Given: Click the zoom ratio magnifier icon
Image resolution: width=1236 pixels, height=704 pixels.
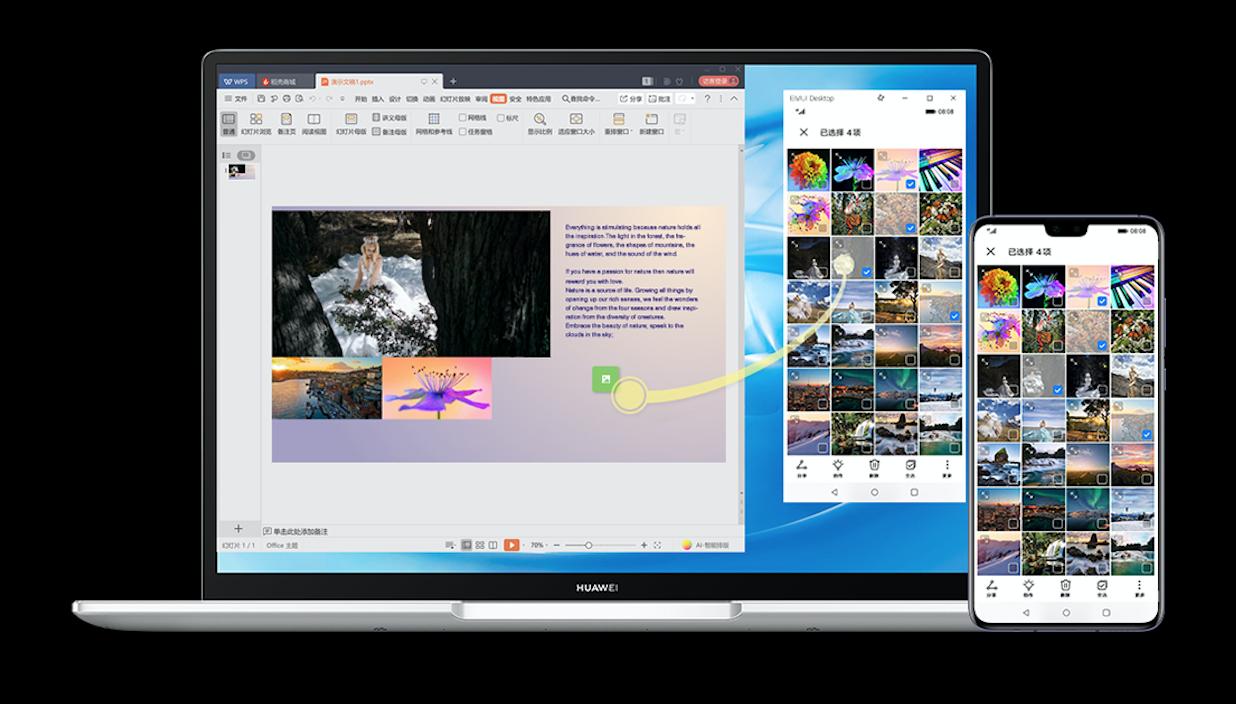Looking at the screenshot, I should [x=539, y=120].
